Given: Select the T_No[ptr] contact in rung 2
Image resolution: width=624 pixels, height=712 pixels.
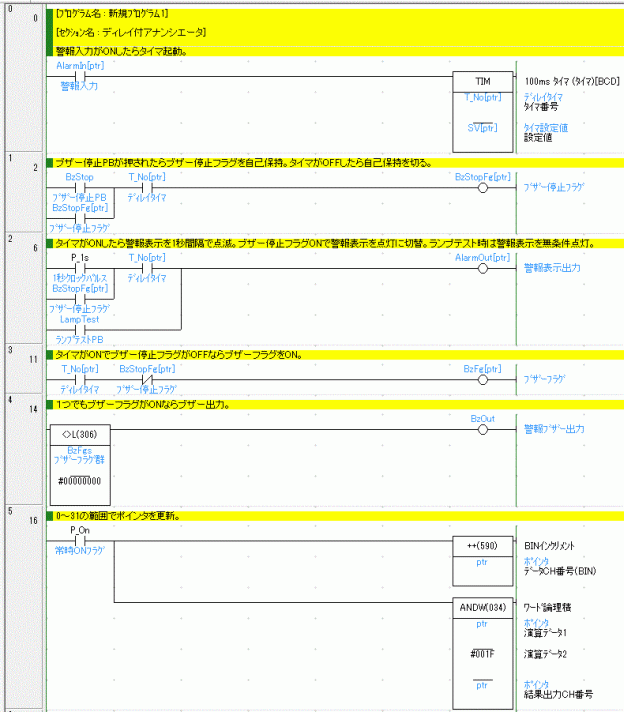Looking at the screenshot, I should click(x=147, y=268).
